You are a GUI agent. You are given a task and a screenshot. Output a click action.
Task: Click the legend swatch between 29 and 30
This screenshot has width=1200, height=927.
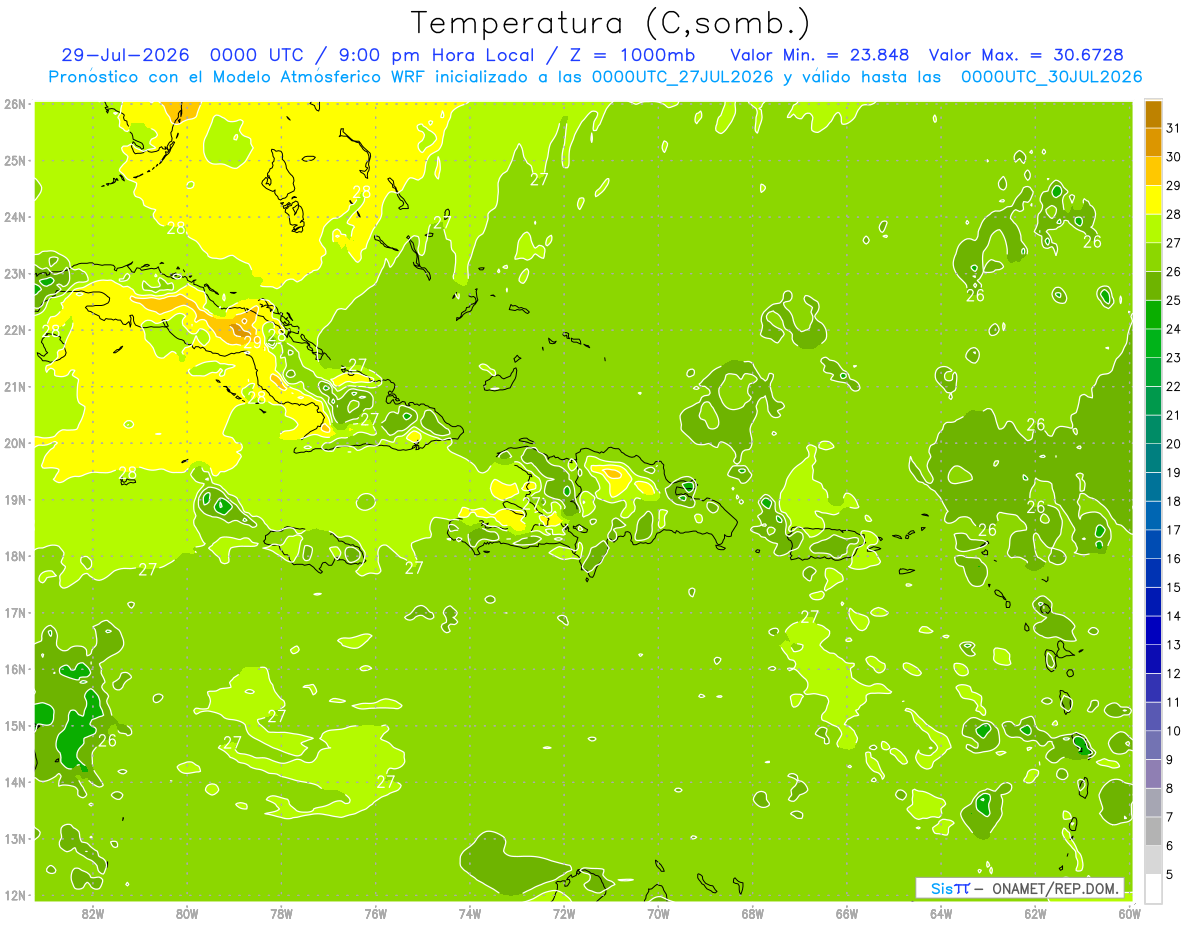pyautogui.click(x=1153, y=171)
